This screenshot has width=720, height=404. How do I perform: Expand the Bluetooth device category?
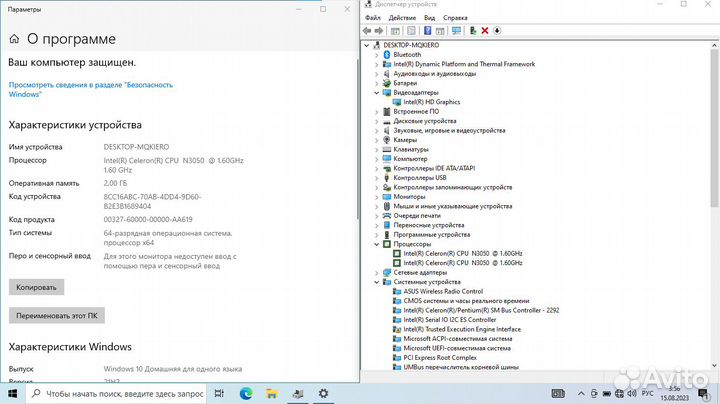[377, 55]
